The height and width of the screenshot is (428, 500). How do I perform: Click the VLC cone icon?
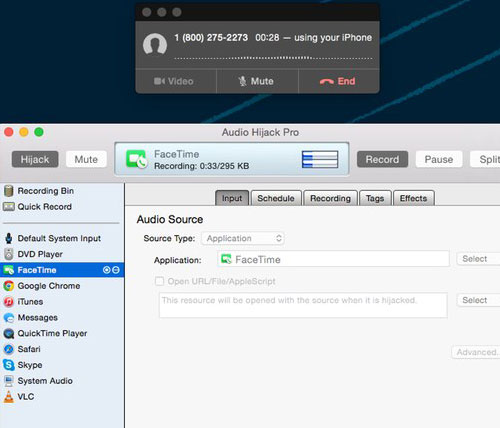click(x=9, y=397)
